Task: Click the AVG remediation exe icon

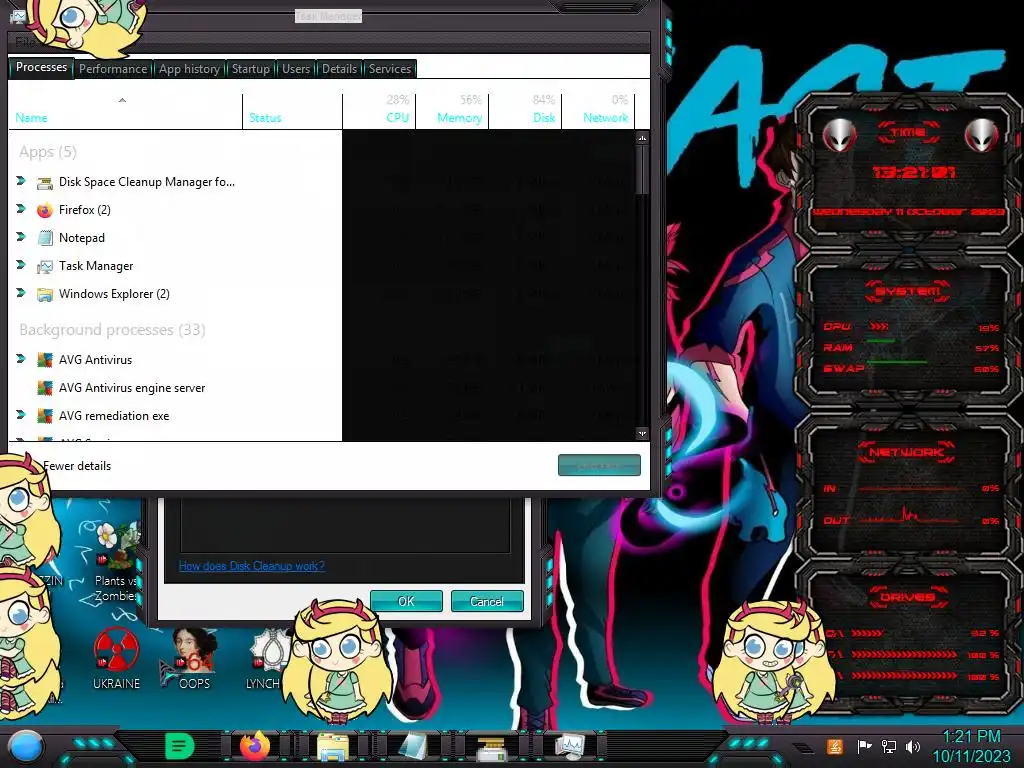Action: [x=44, y=416]
